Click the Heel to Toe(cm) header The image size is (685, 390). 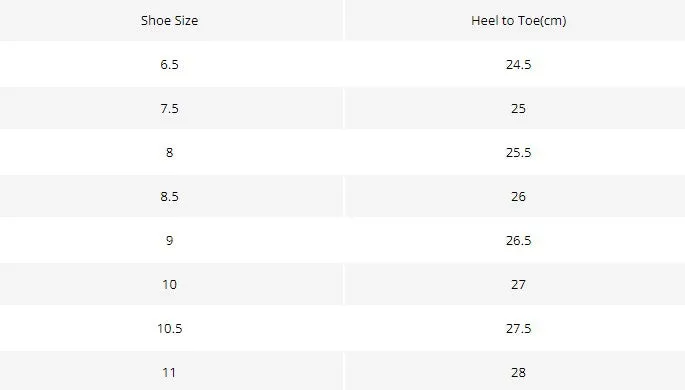click(x=519, y=21)
